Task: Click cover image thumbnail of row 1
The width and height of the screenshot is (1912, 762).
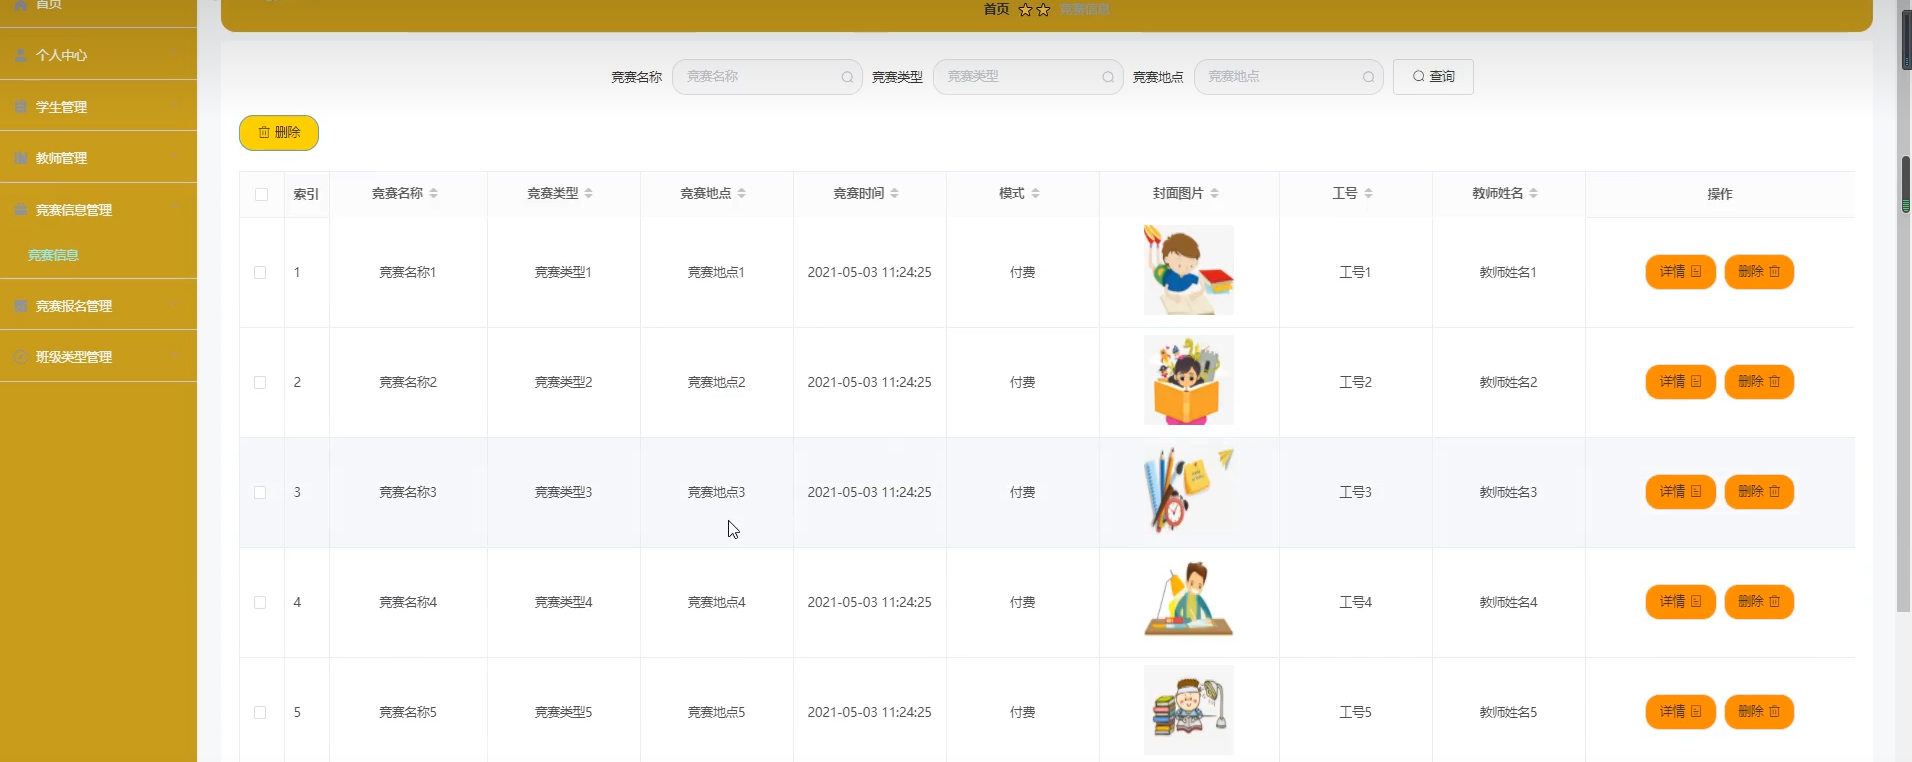Action: click(x=1189, y=270)
